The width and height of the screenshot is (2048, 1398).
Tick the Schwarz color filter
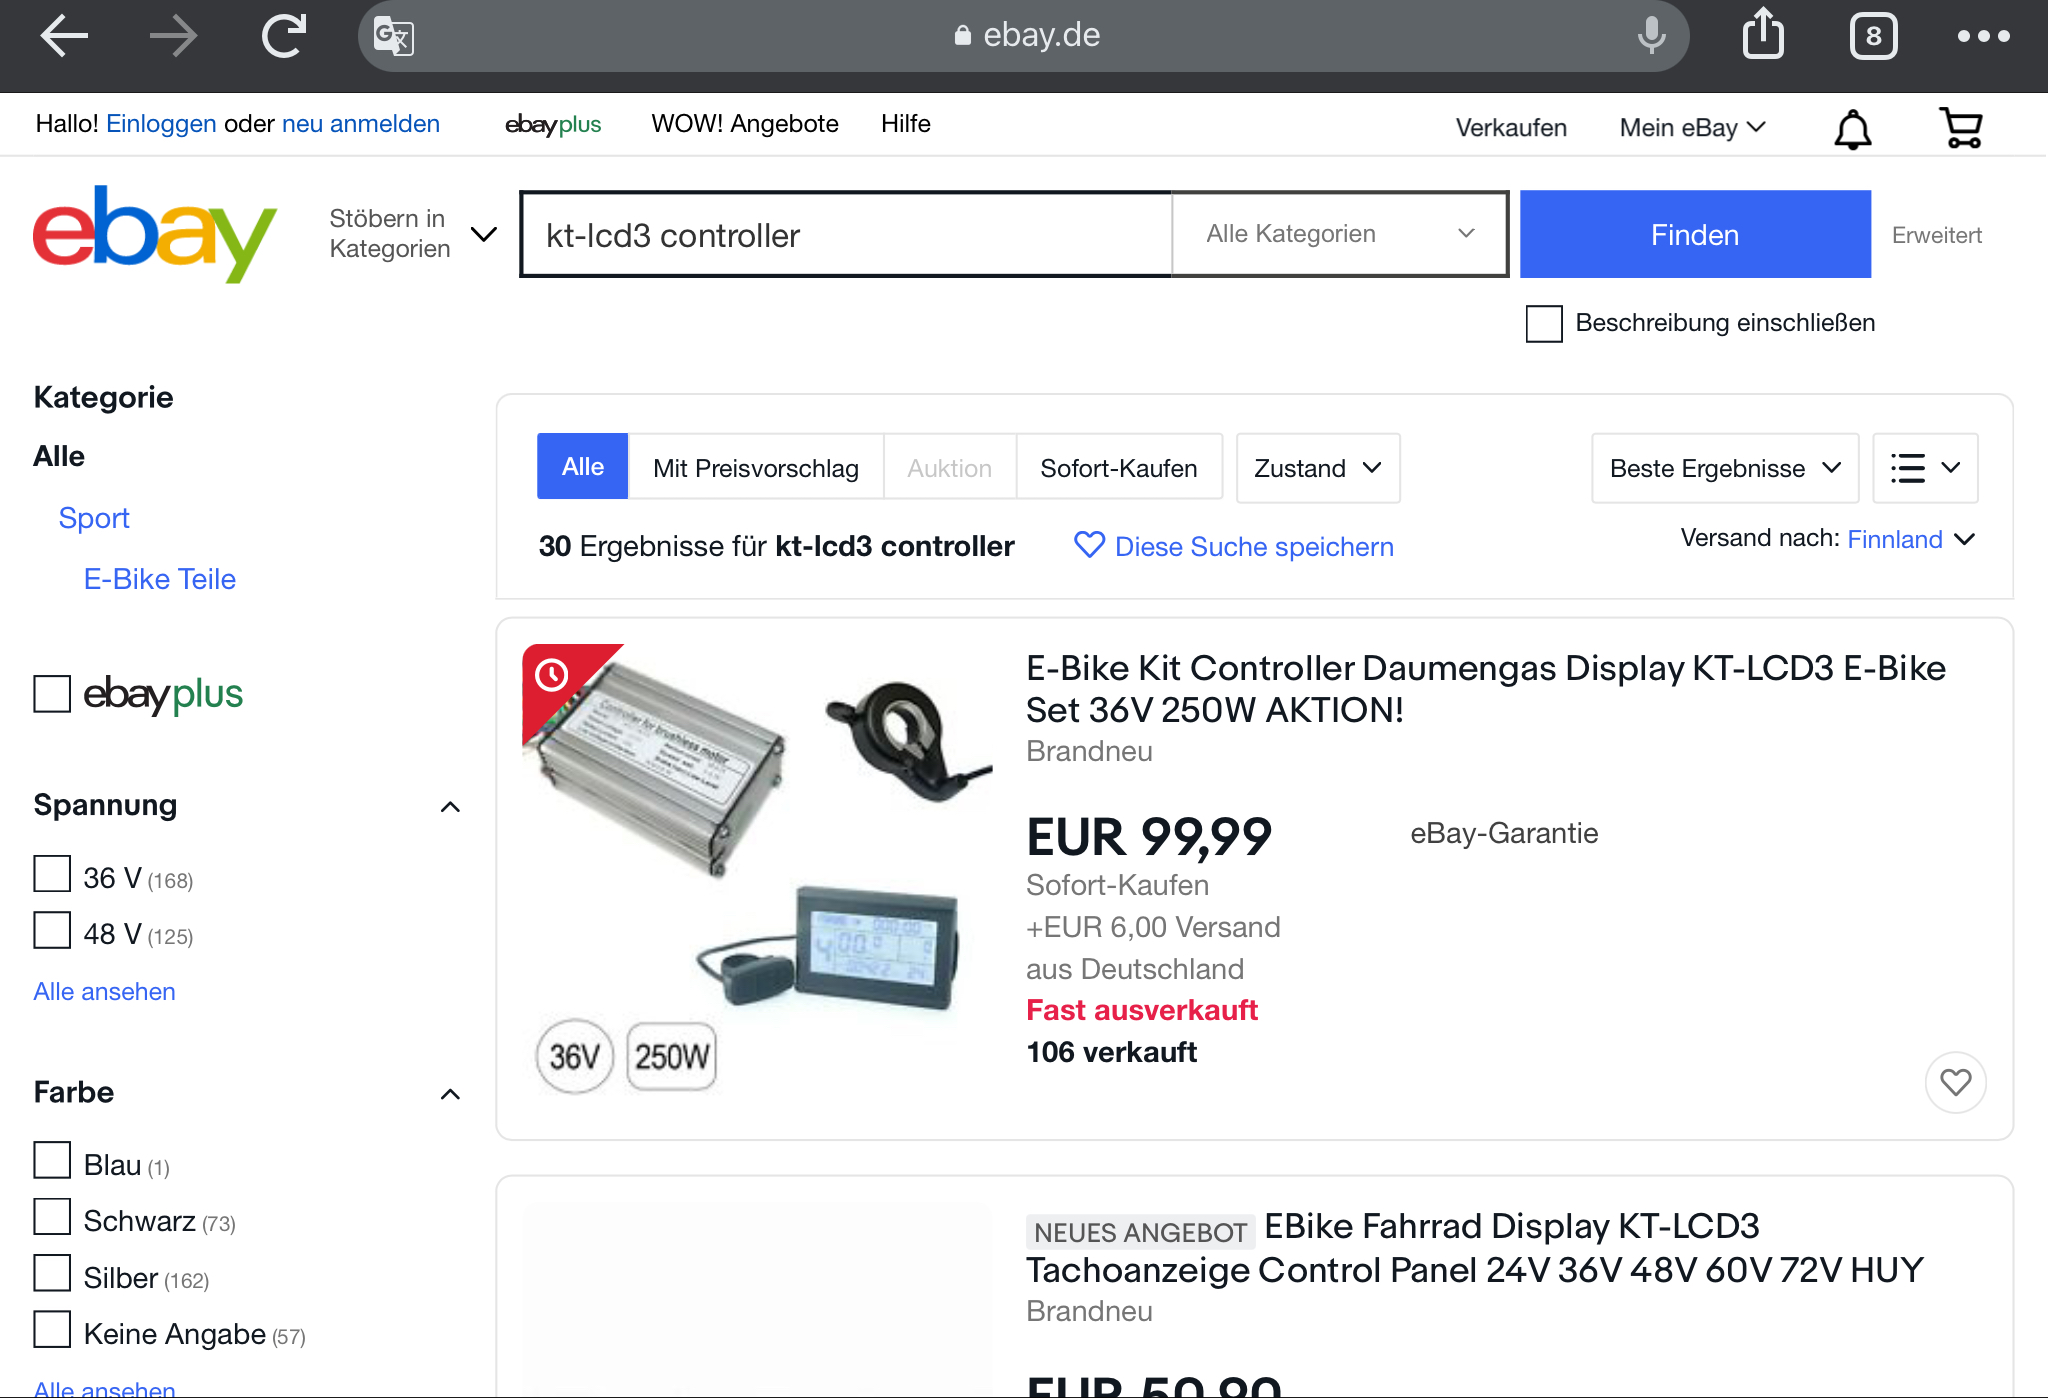coord(52,1217)
